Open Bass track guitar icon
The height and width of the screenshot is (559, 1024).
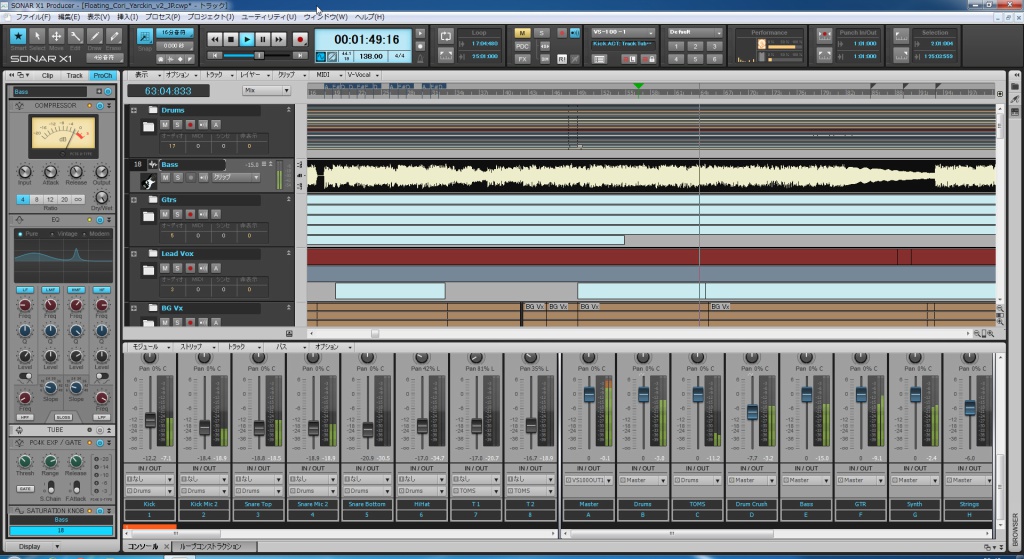coord(148,182)
